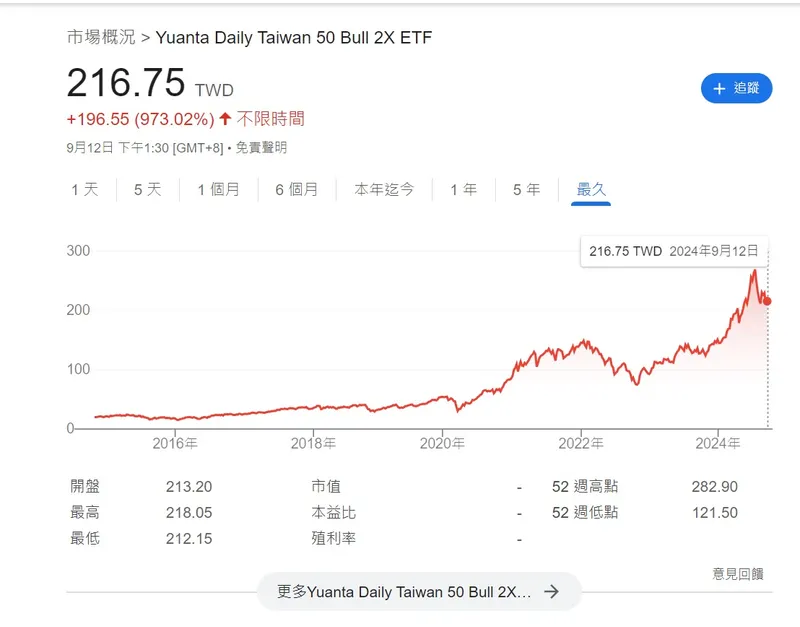Viewport: 800px width, 627px height.
Task: Click the arrow icon beside 更多Yuanta Daily Taiwan
Action: click(551, 591)
